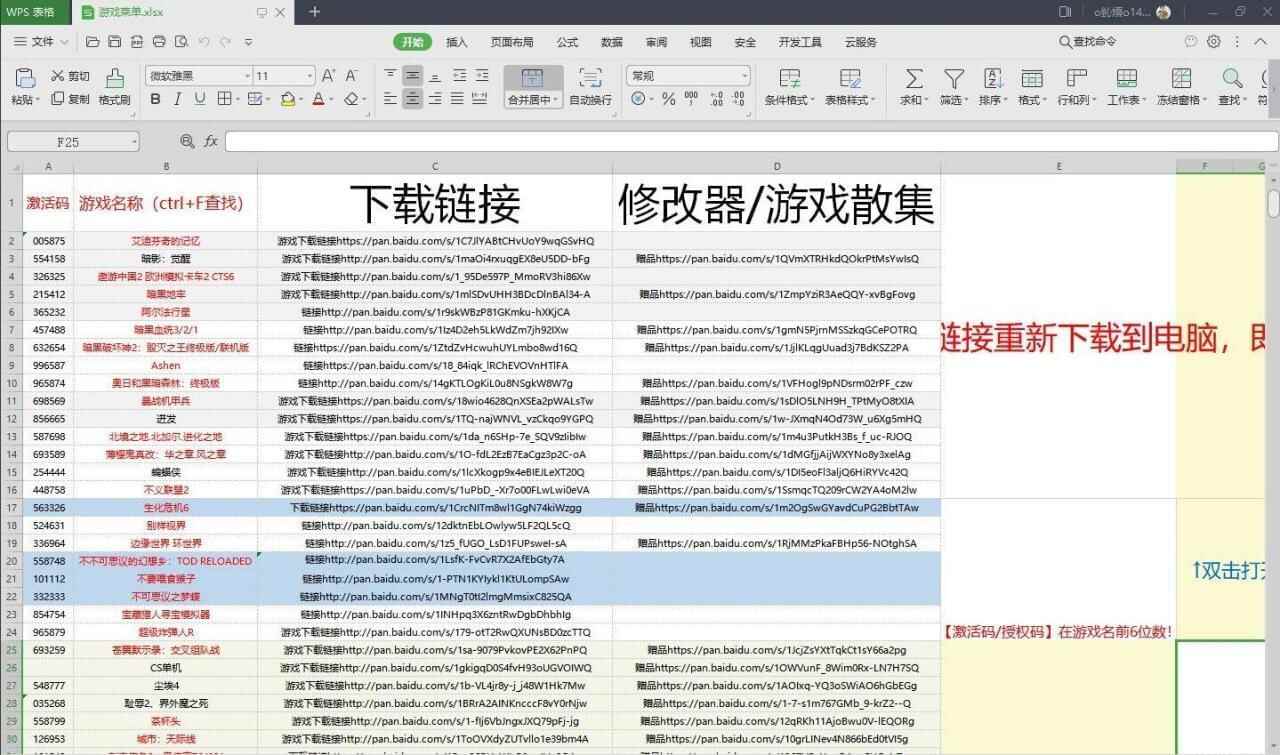This screenshot has width=1280, height=755.
Task: Toggle bold formatting
Action: coord(155,99)
